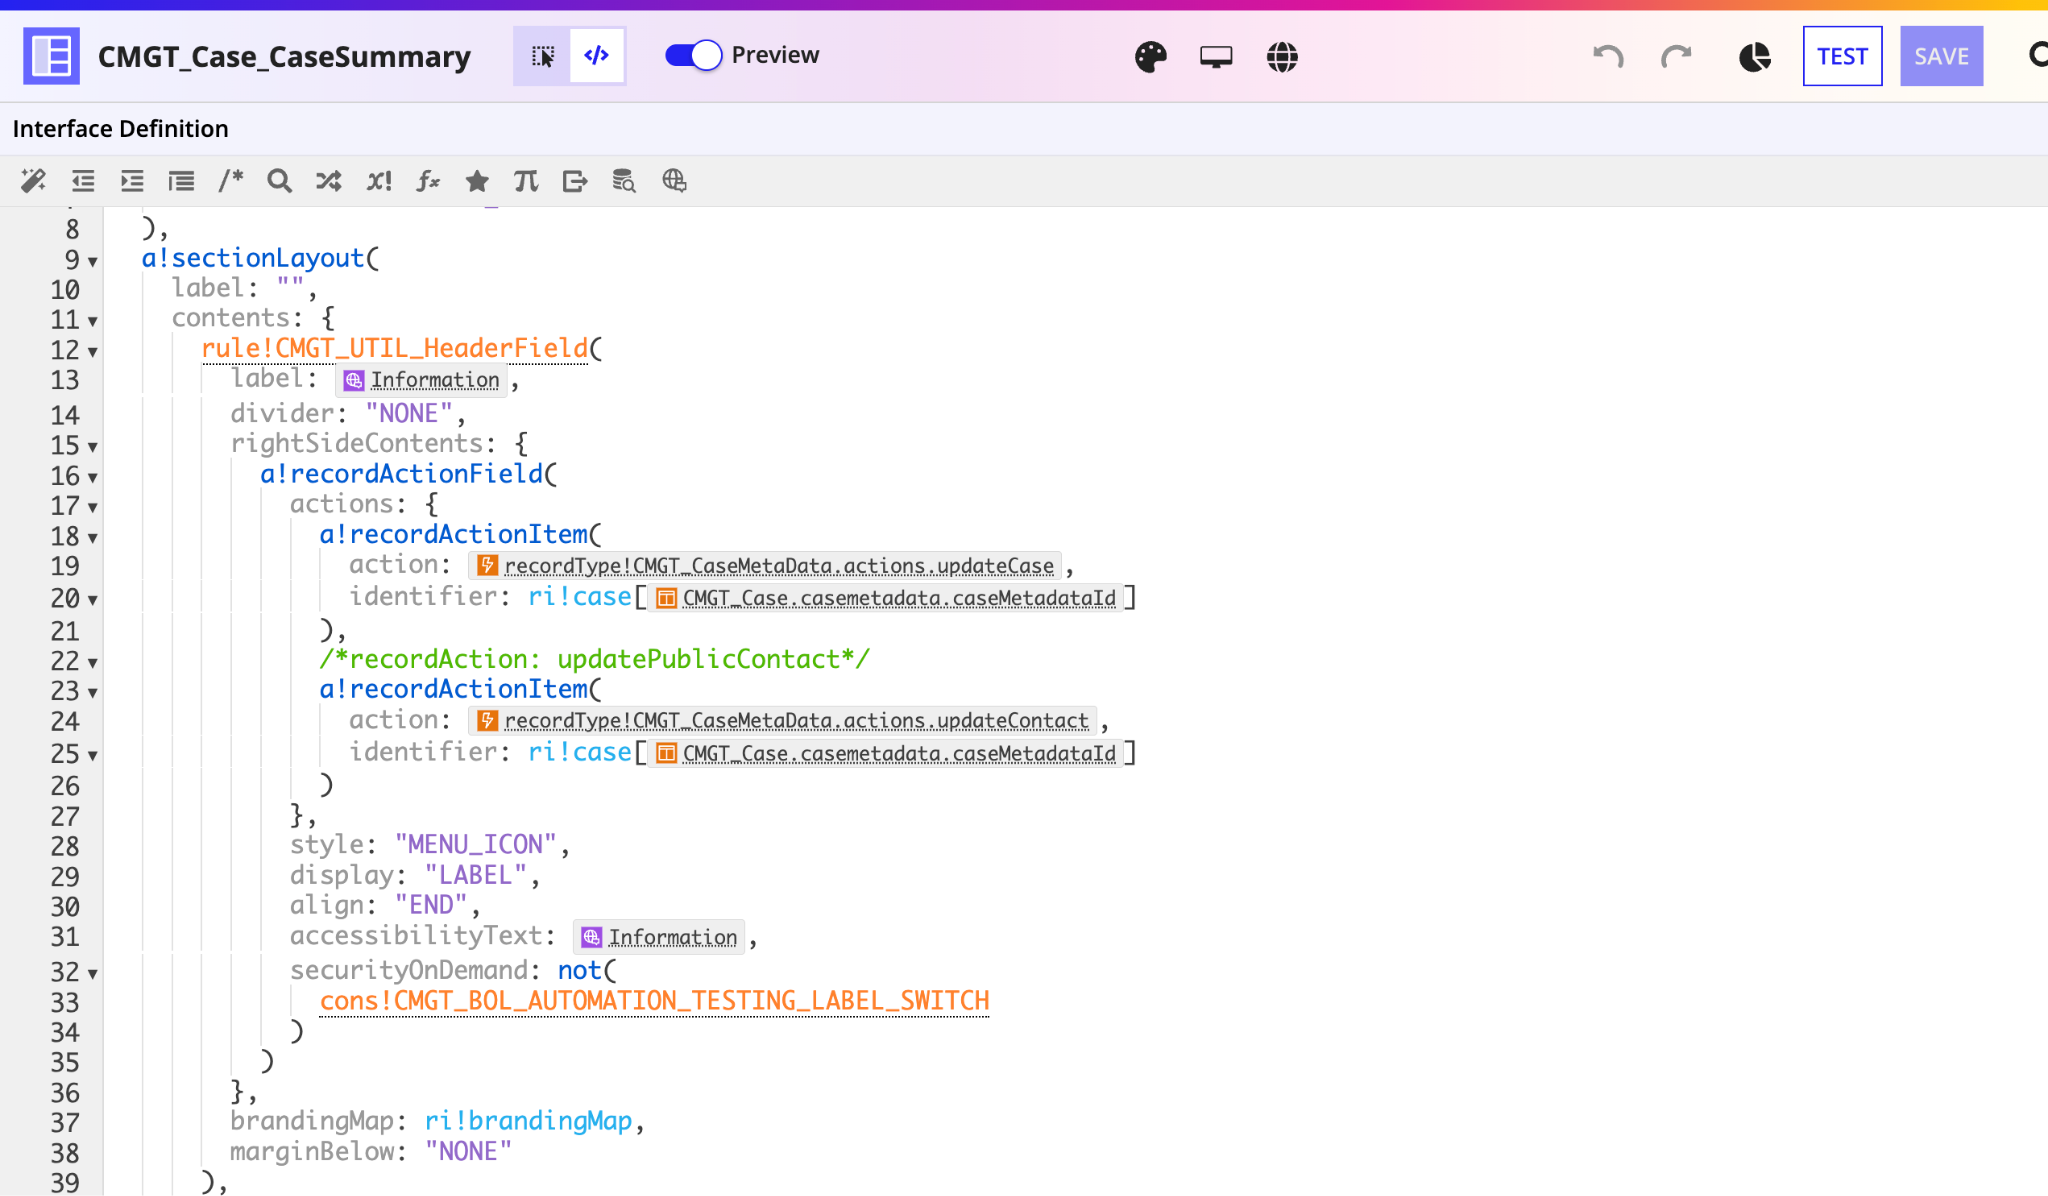
Task: Click the x! rule input icon
Action: (x=379, y=181)
